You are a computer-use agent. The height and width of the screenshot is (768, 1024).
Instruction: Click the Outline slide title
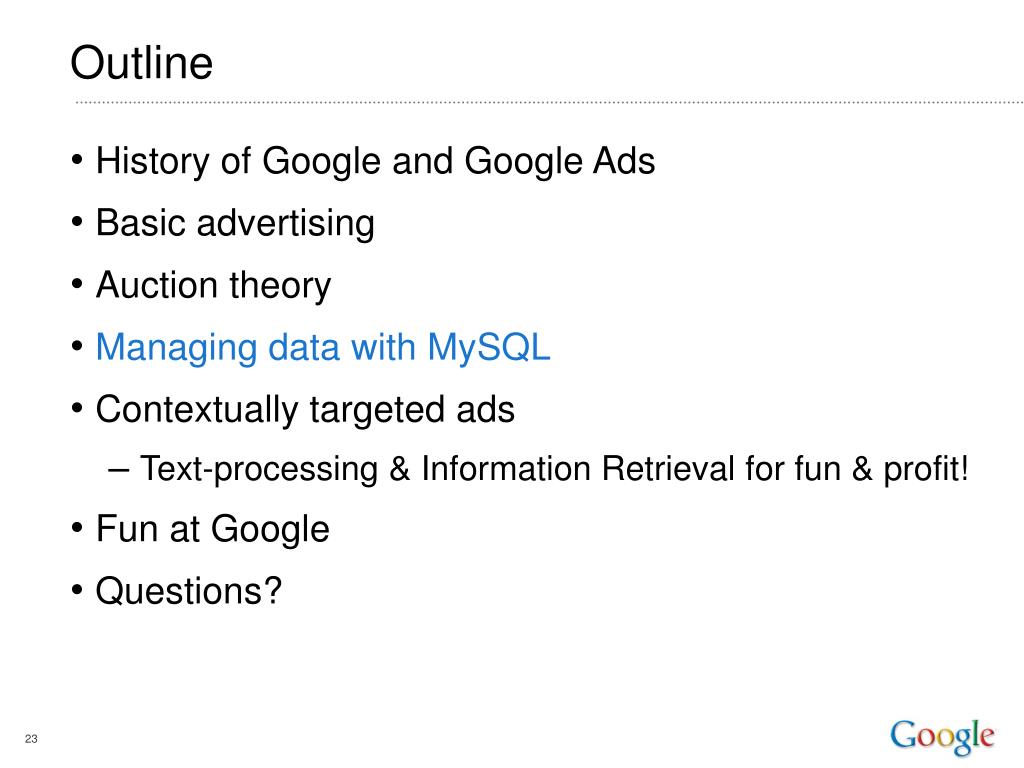click(x=142, y=63)
